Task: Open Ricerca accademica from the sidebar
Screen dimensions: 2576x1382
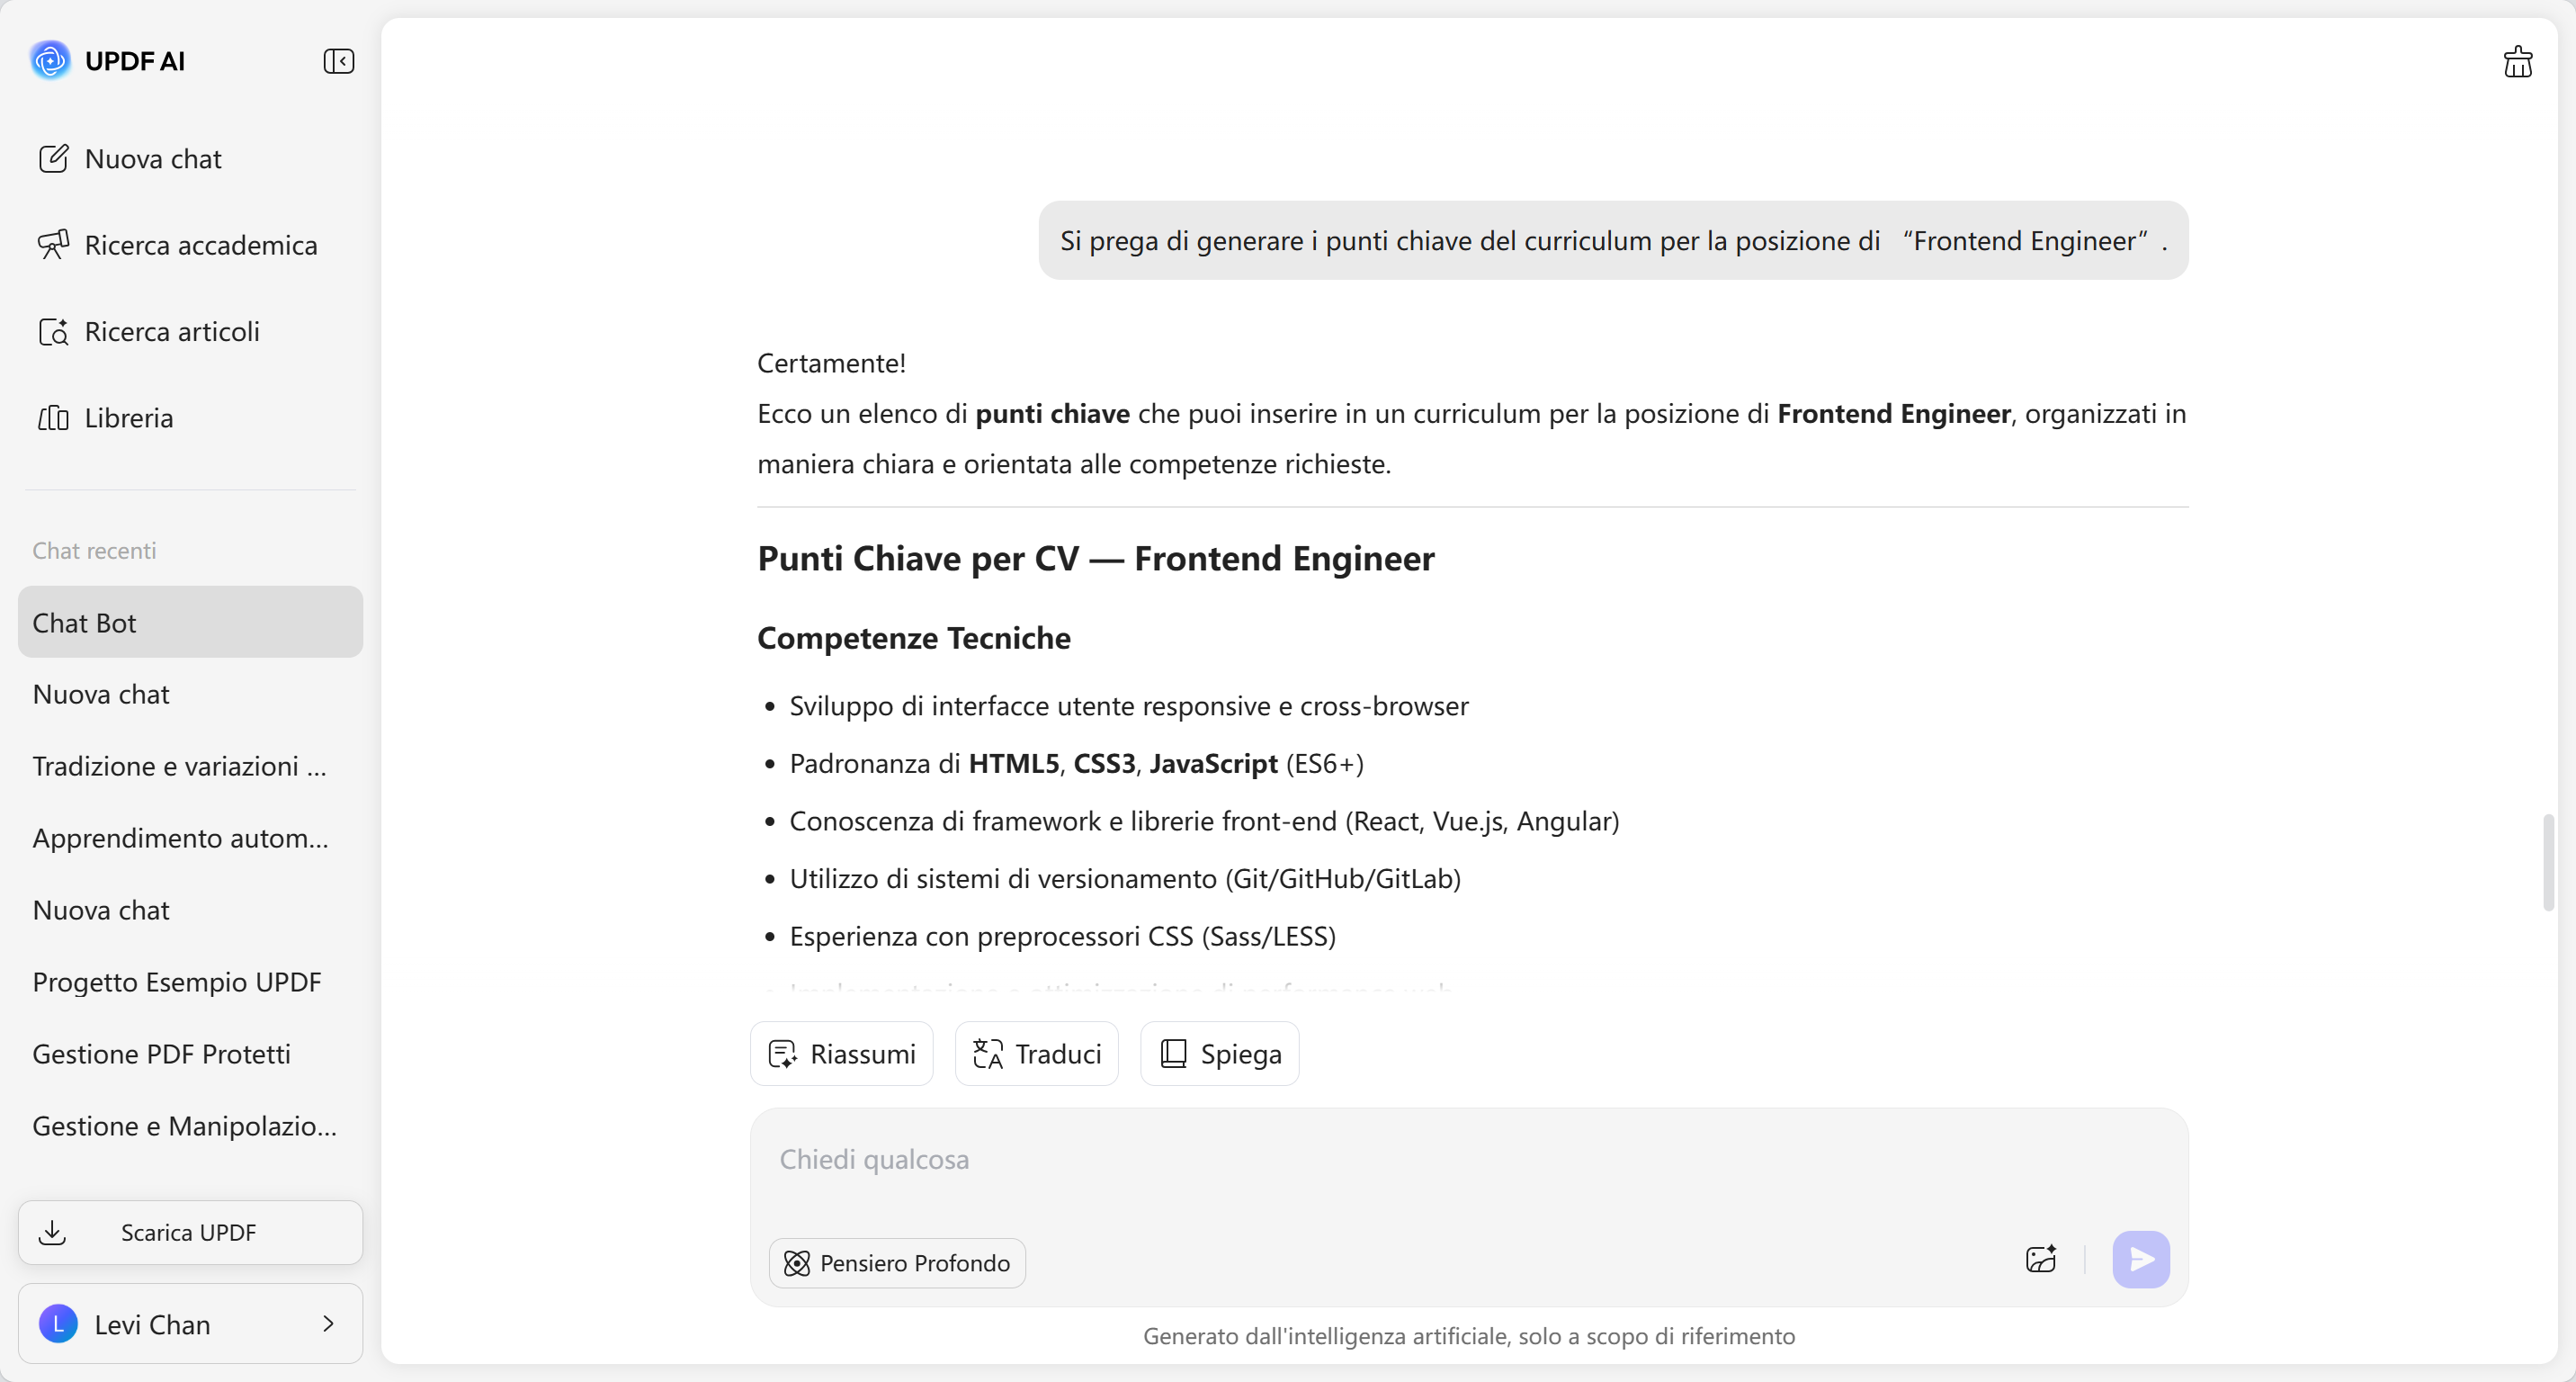Action: point(200,245)
